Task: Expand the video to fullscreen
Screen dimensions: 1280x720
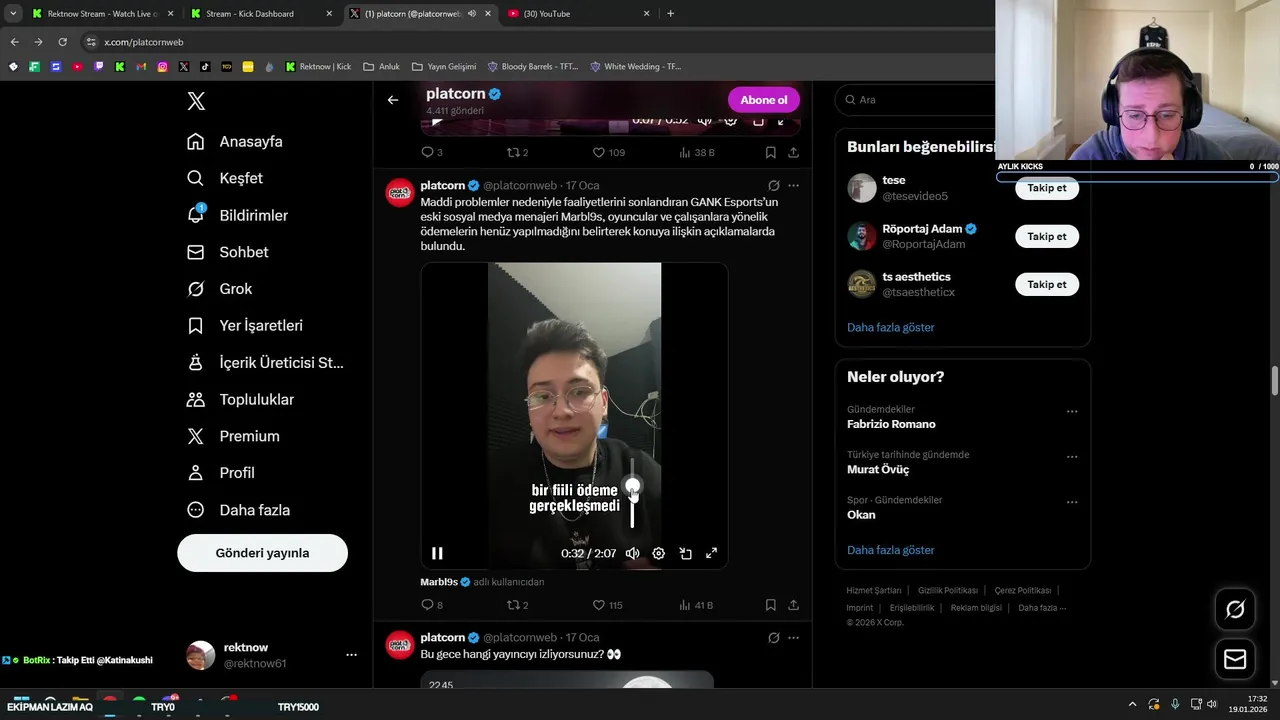Action: (x=712, y=553)
